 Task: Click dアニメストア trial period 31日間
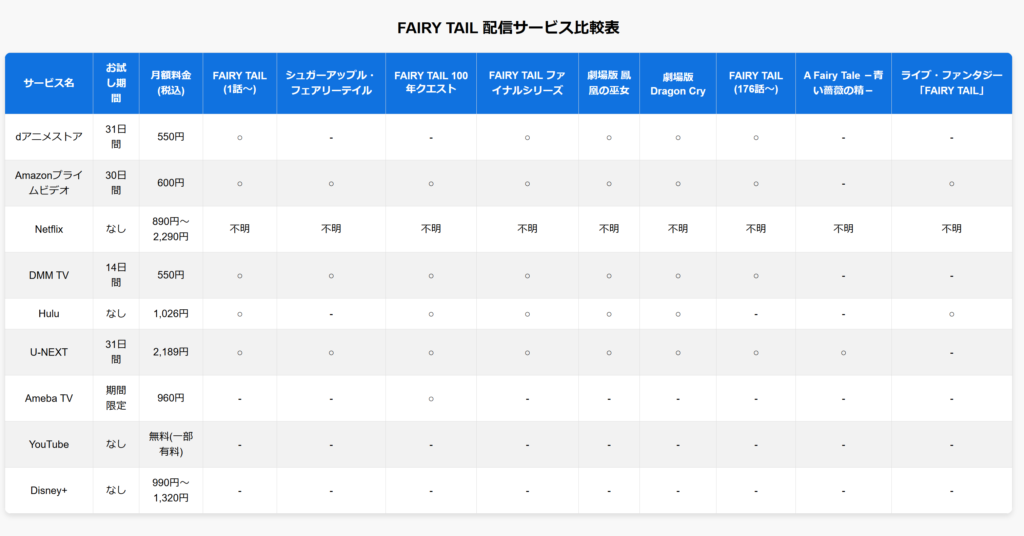click(x=116, y=137)
